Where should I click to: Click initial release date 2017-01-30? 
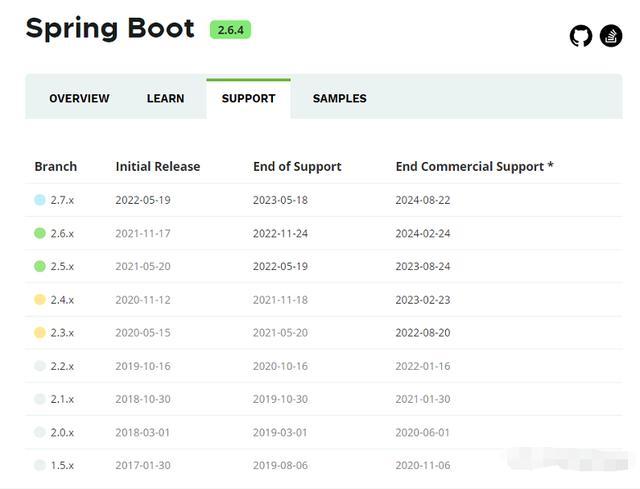[x=143, y=465]
